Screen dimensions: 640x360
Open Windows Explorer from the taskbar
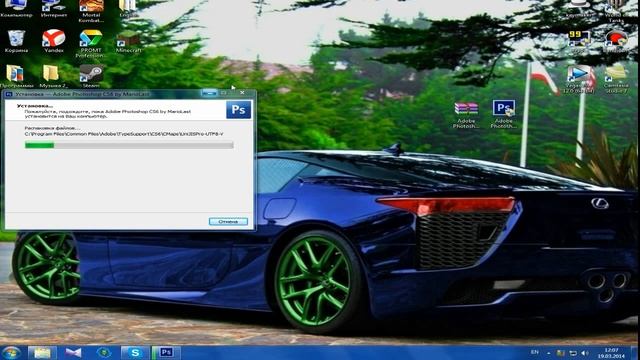click(42, 353)
